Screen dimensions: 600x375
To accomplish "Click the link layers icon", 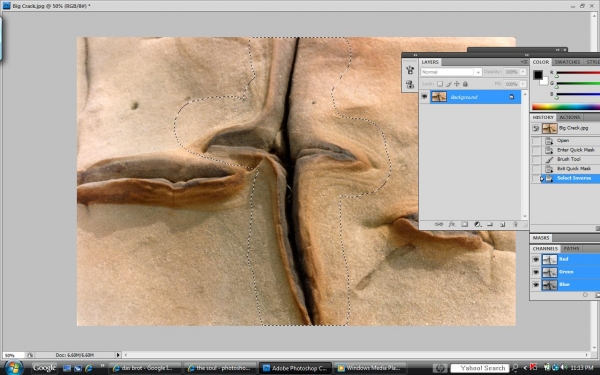I will tap(439, 224).
